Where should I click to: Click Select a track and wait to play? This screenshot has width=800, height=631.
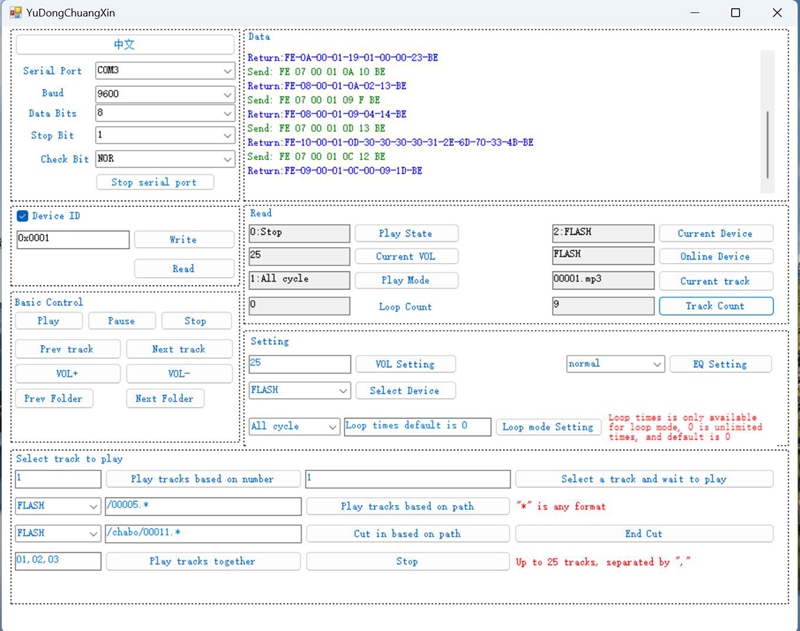point(644,479)
